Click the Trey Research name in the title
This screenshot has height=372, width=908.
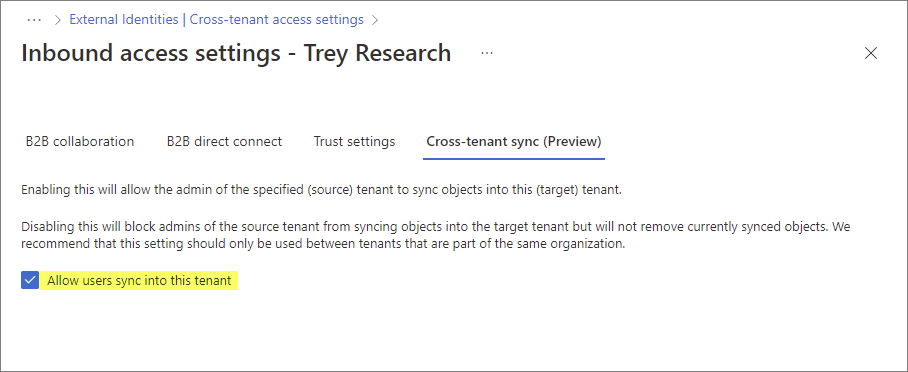tap(378, 53)
